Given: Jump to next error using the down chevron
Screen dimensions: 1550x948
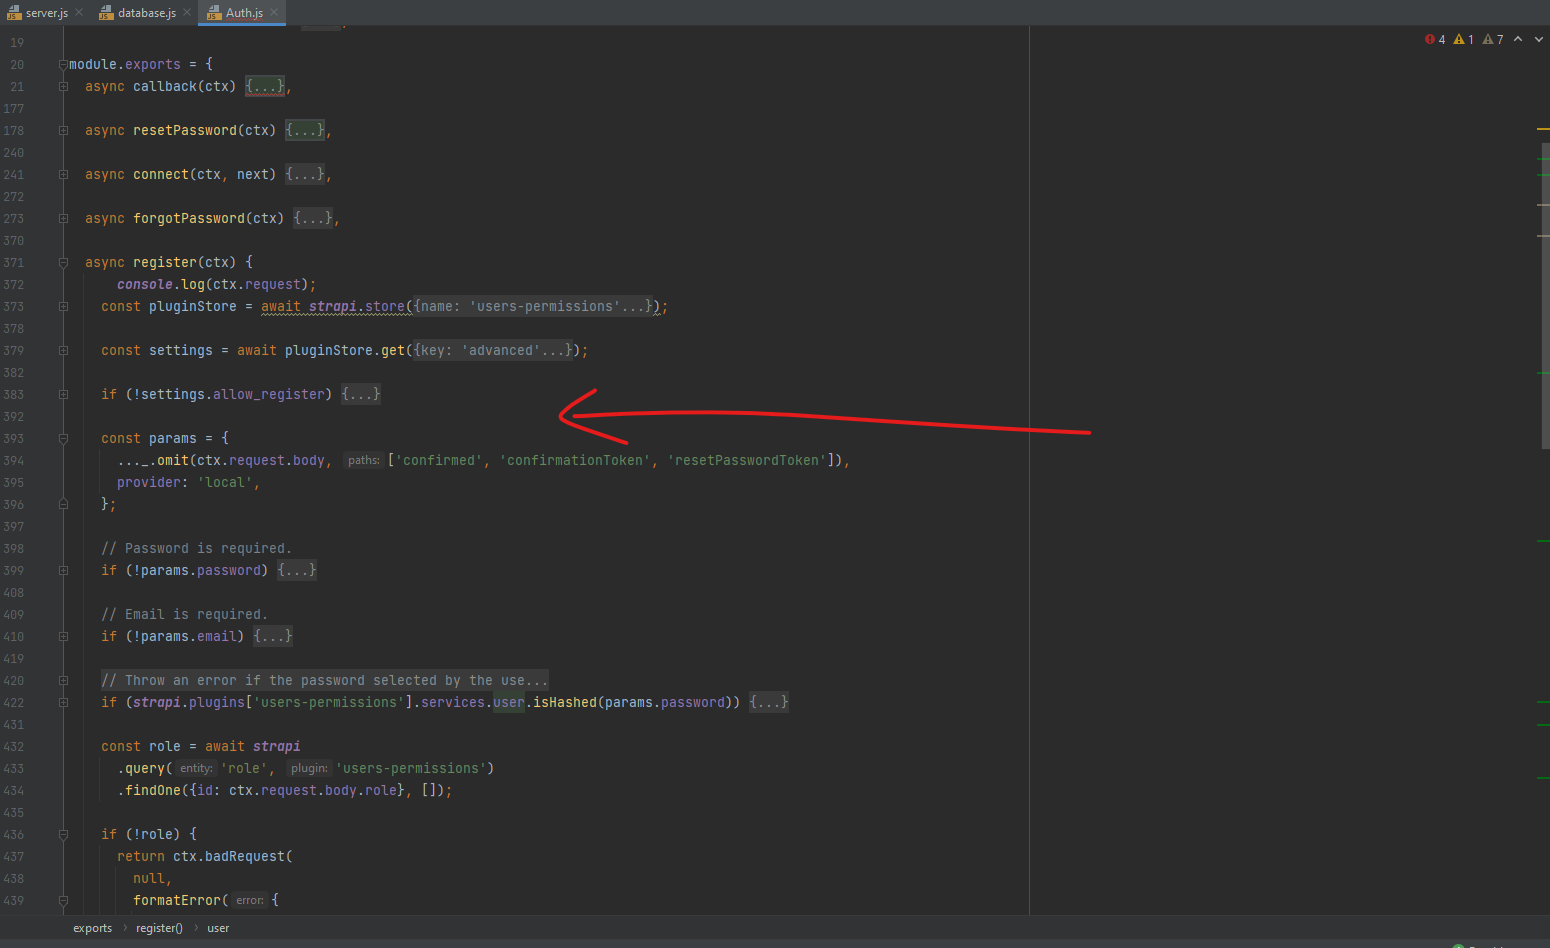Looking at the screenshot, I should pos(1537,39).
